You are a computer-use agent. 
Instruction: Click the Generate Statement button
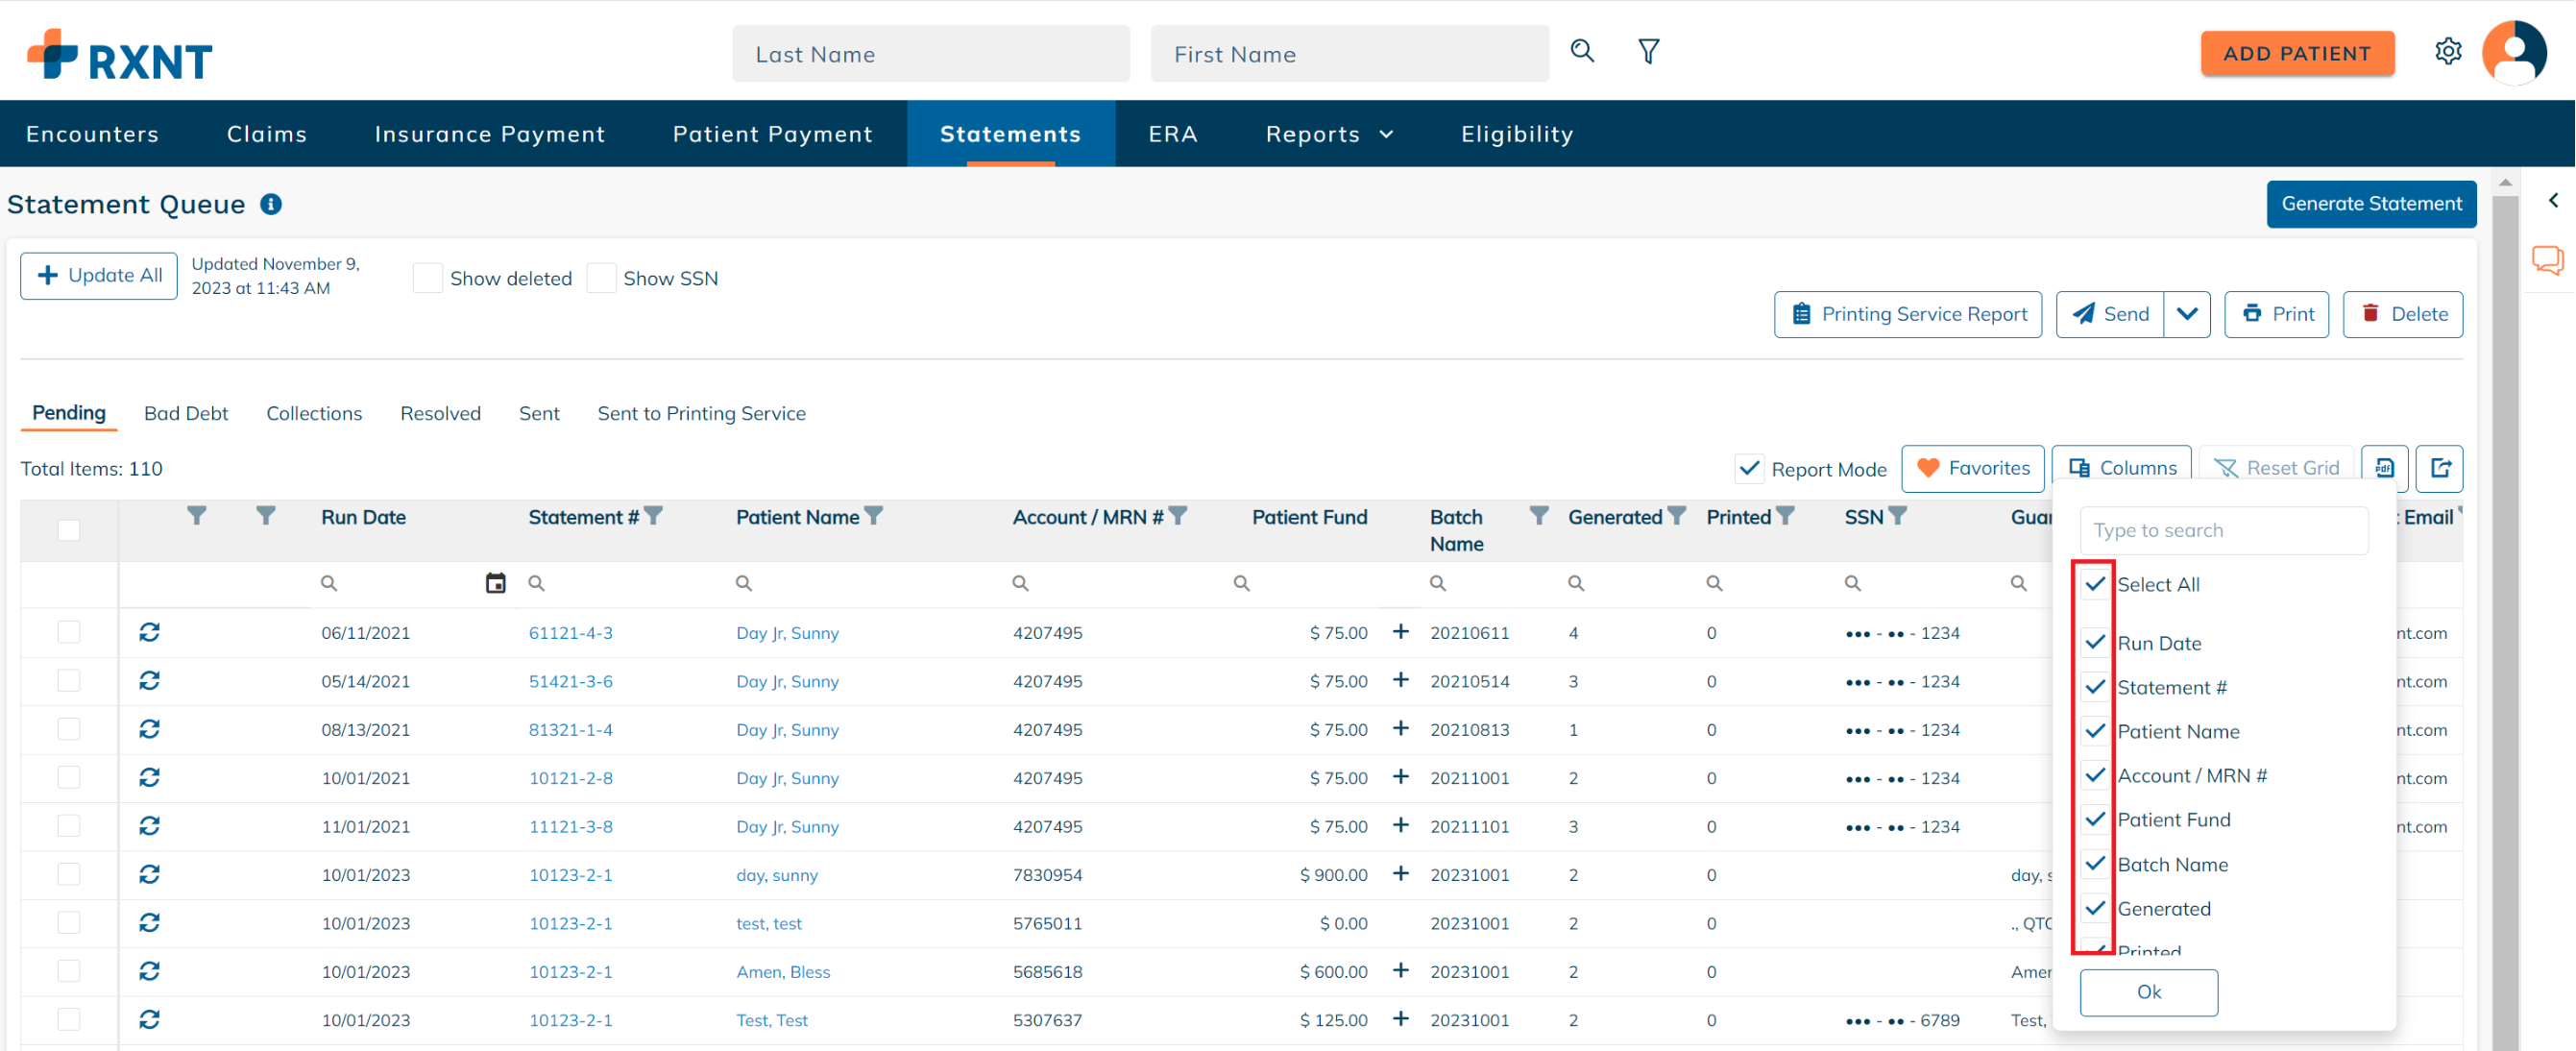coord(2371,204)
